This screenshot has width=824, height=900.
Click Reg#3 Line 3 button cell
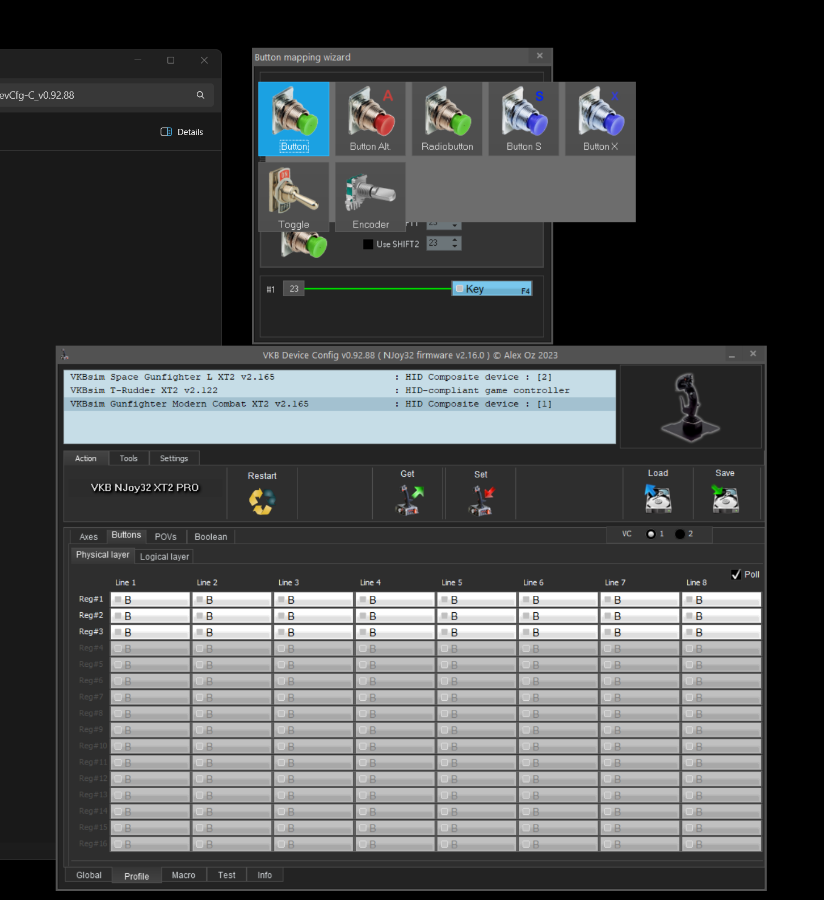[313, 633]
